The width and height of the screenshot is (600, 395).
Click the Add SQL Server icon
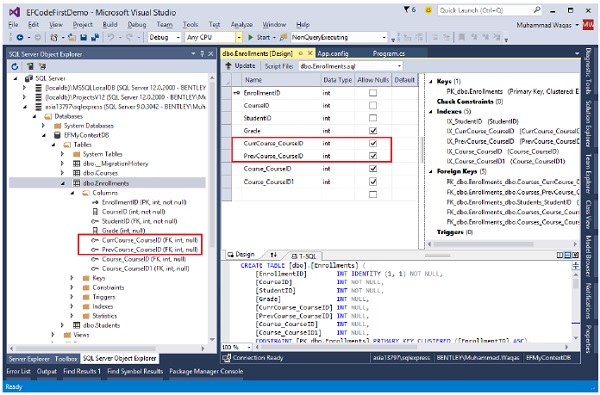[x=30, y=67]
